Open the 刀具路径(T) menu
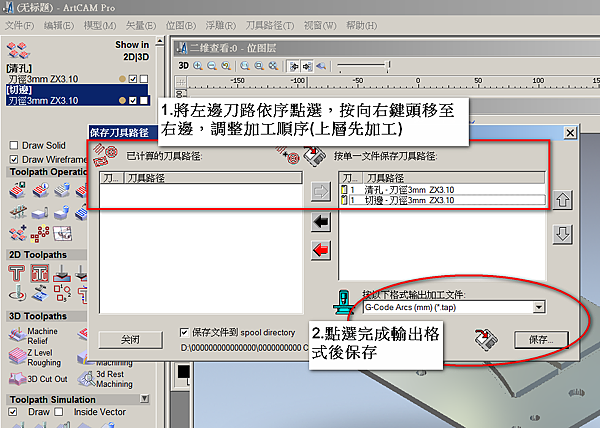The width and height of the screenshot is (600, 428). (270, 26)
